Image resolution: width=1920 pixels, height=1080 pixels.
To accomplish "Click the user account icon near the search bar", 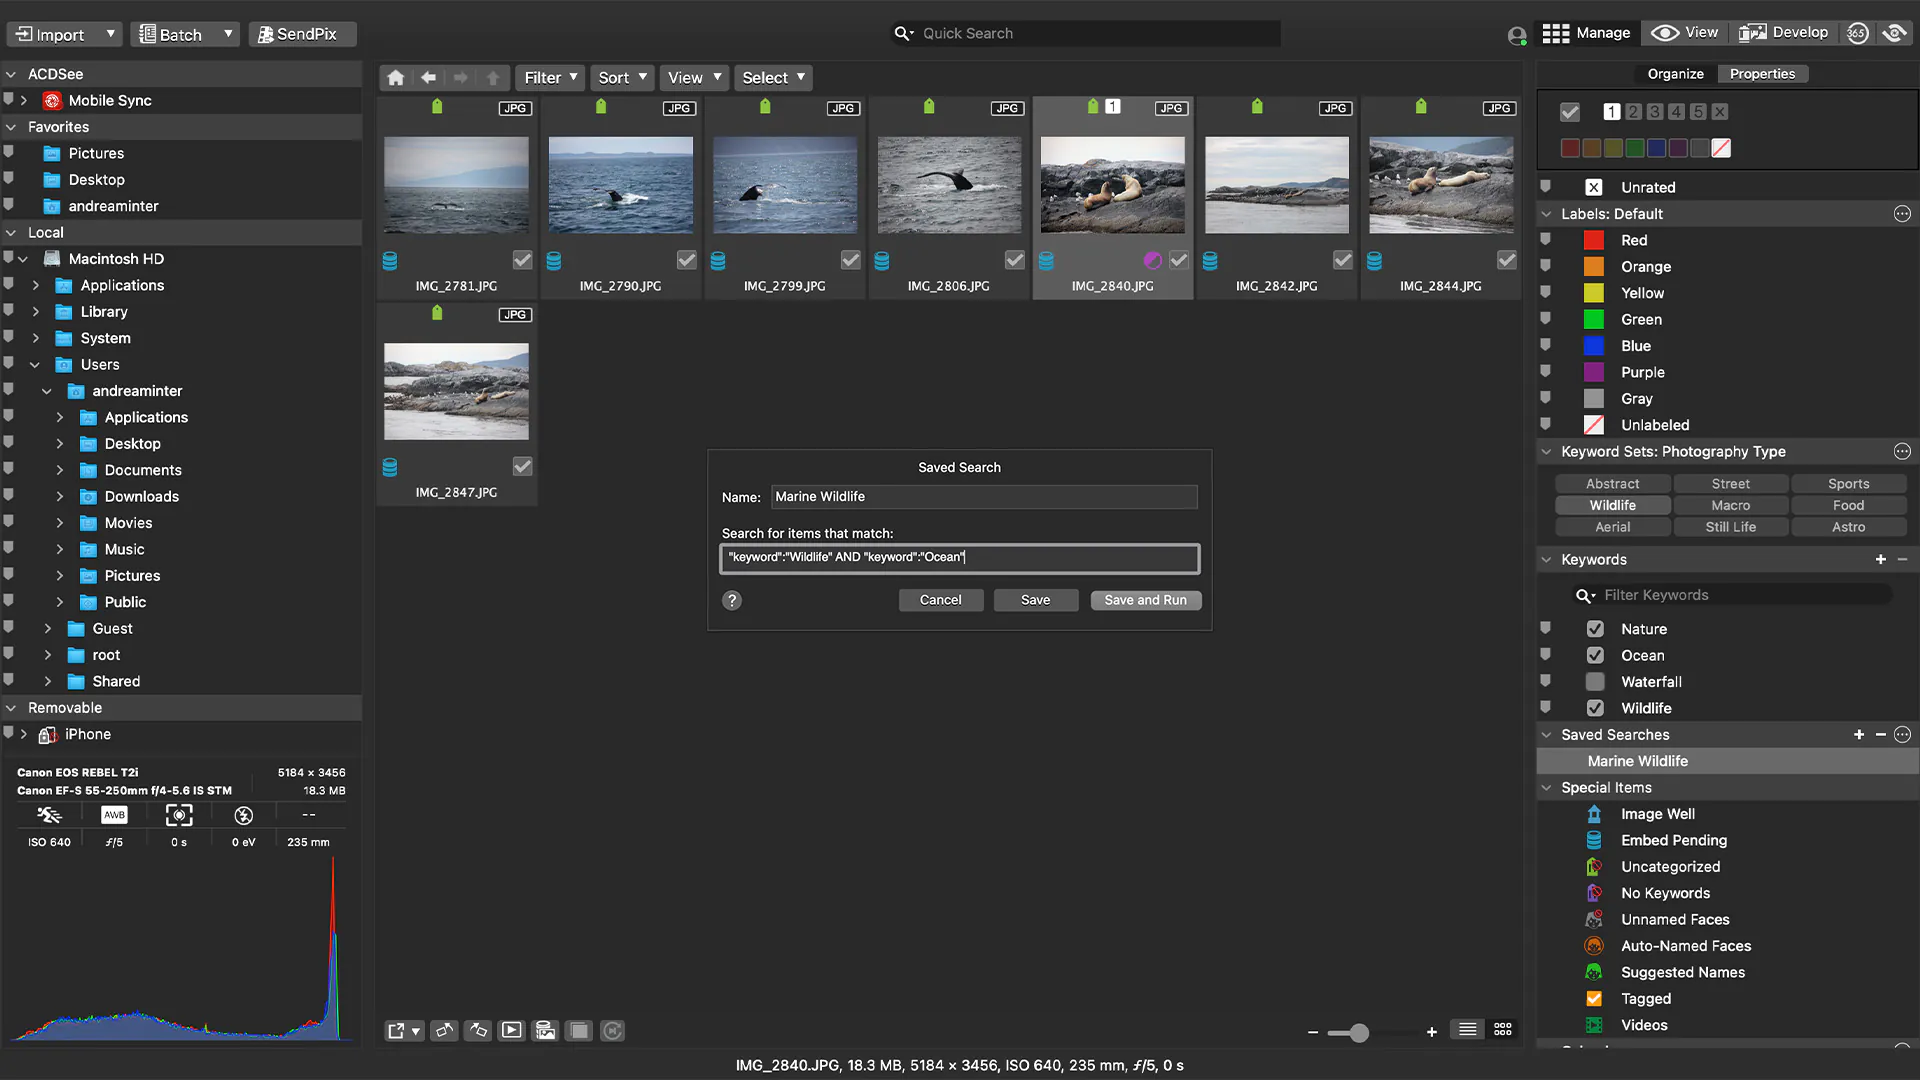I will (1516, 34).
